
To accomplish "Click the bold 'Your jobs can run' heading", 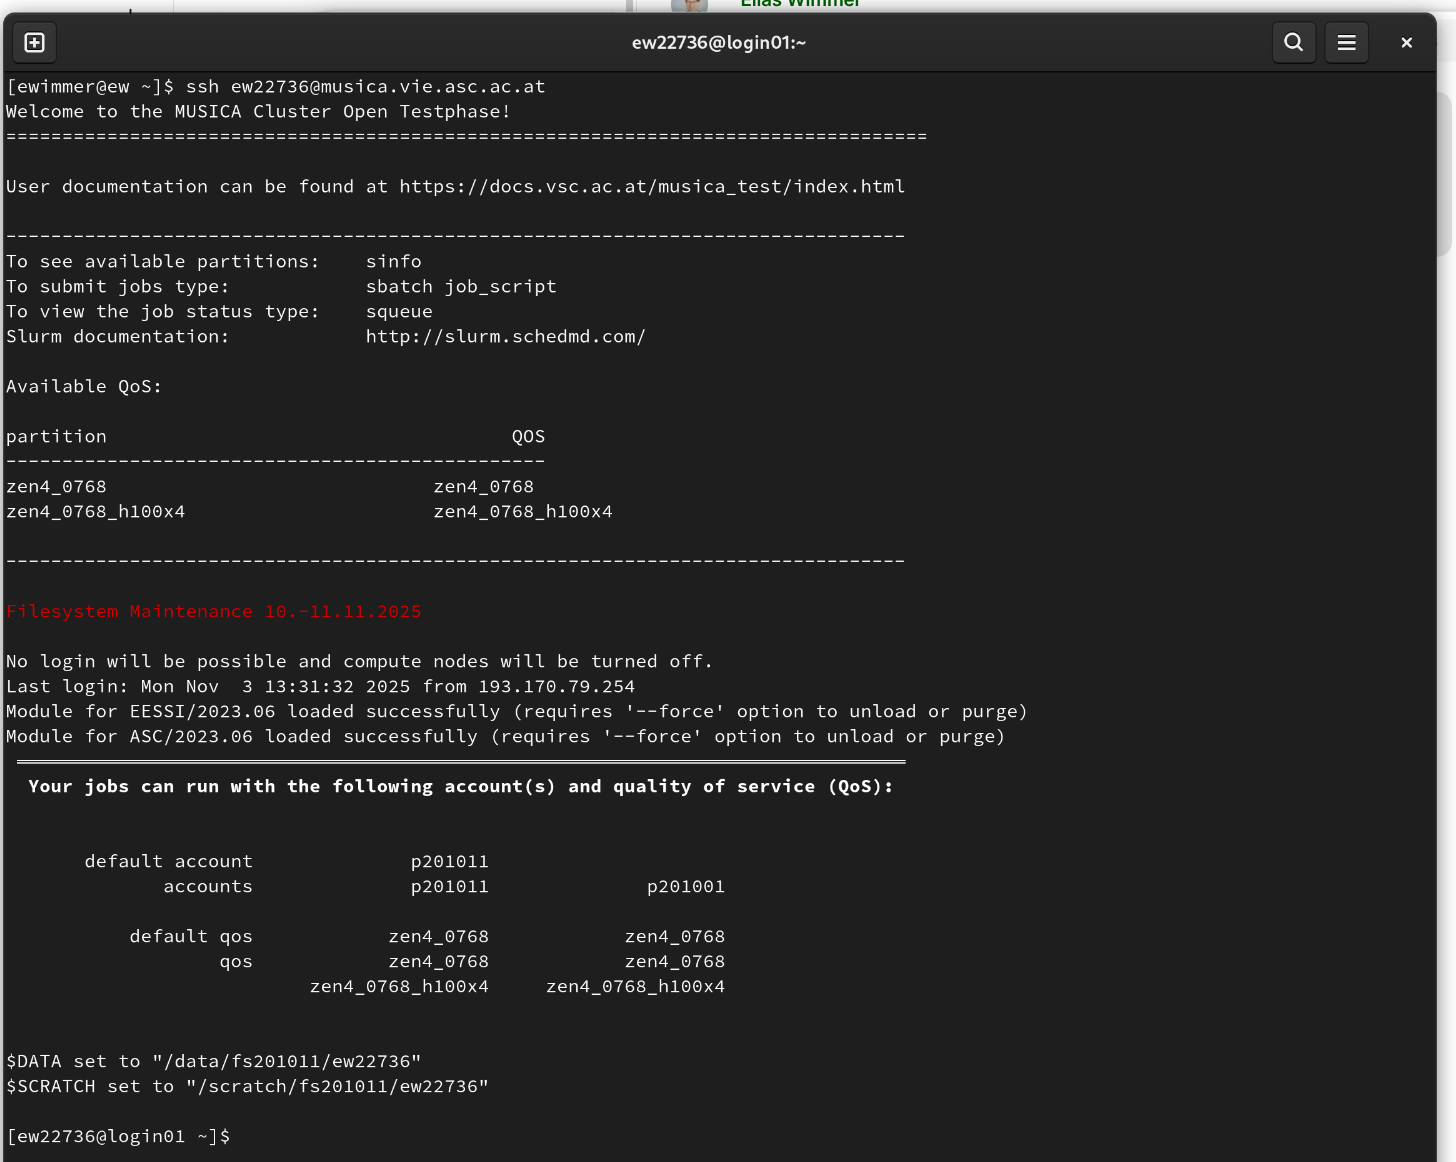I will [460, 786].
